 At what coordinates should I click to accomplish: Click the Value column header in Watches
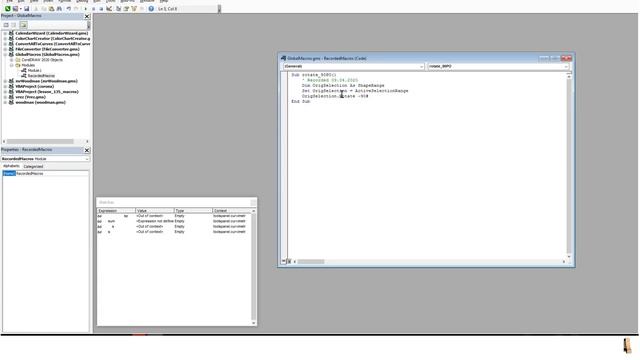(x=155, y=211)
